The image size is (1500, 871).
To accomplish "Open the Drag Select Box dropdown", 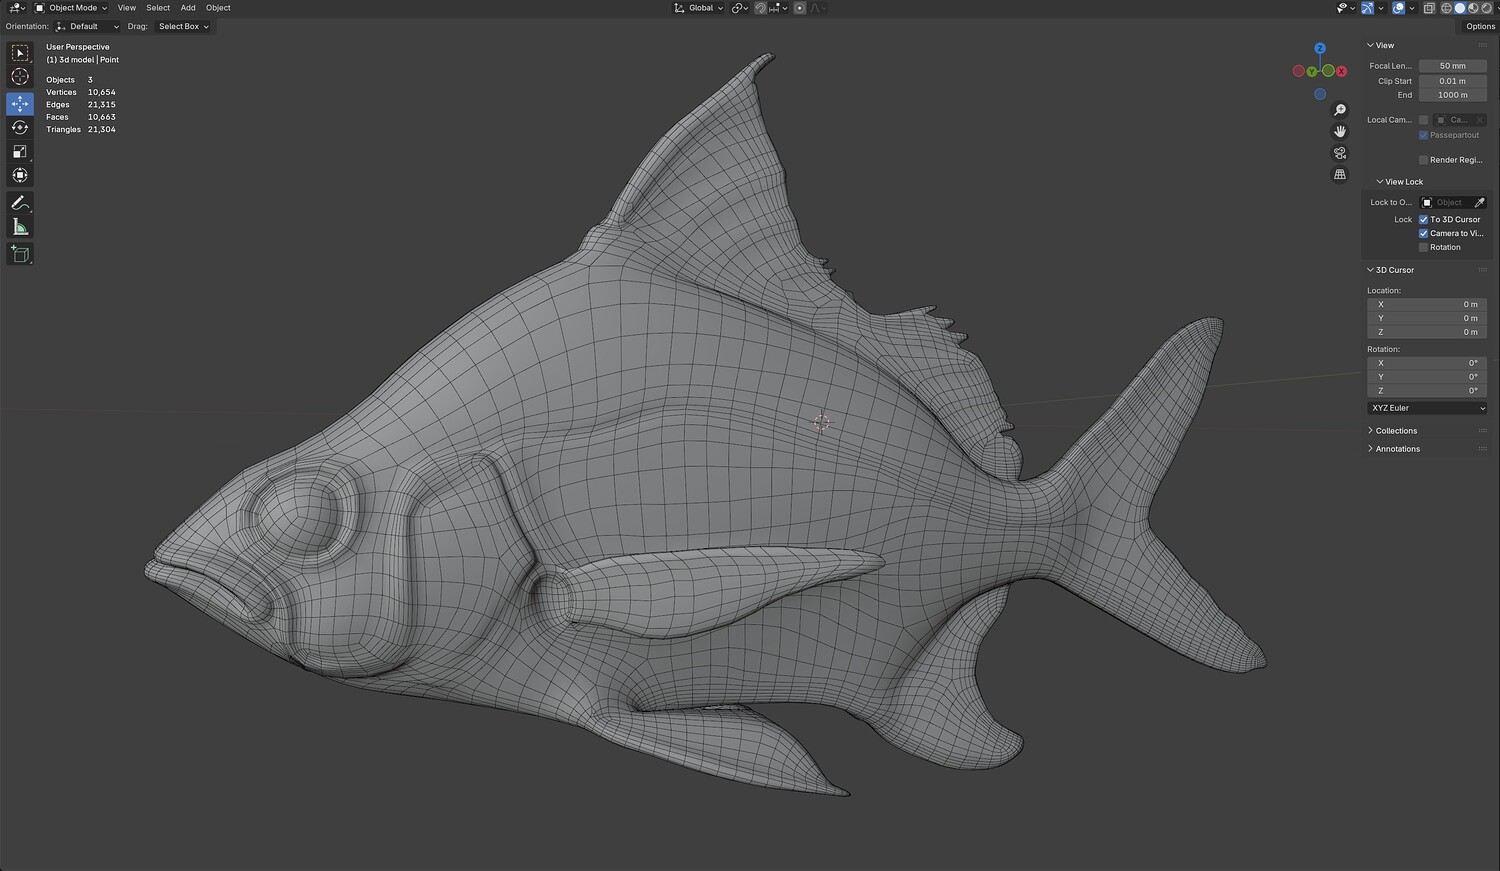I will (x=183, y=27).
